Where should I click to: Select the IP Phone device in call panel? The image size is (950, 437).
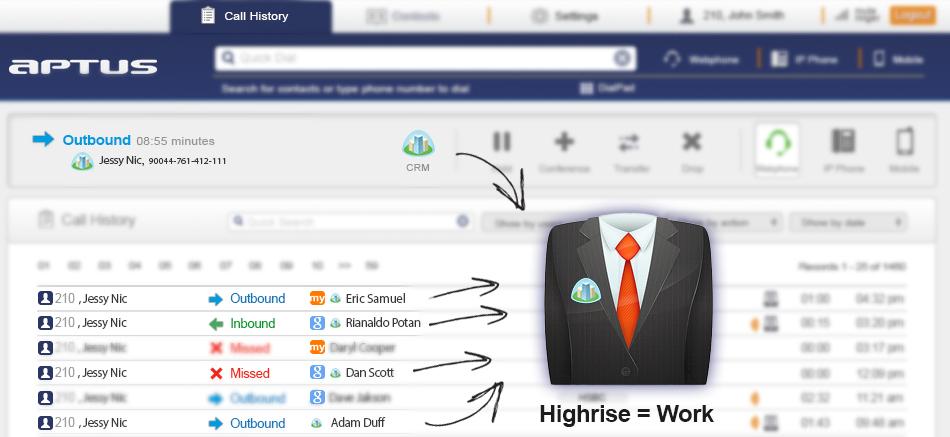(x=843, y=143)
